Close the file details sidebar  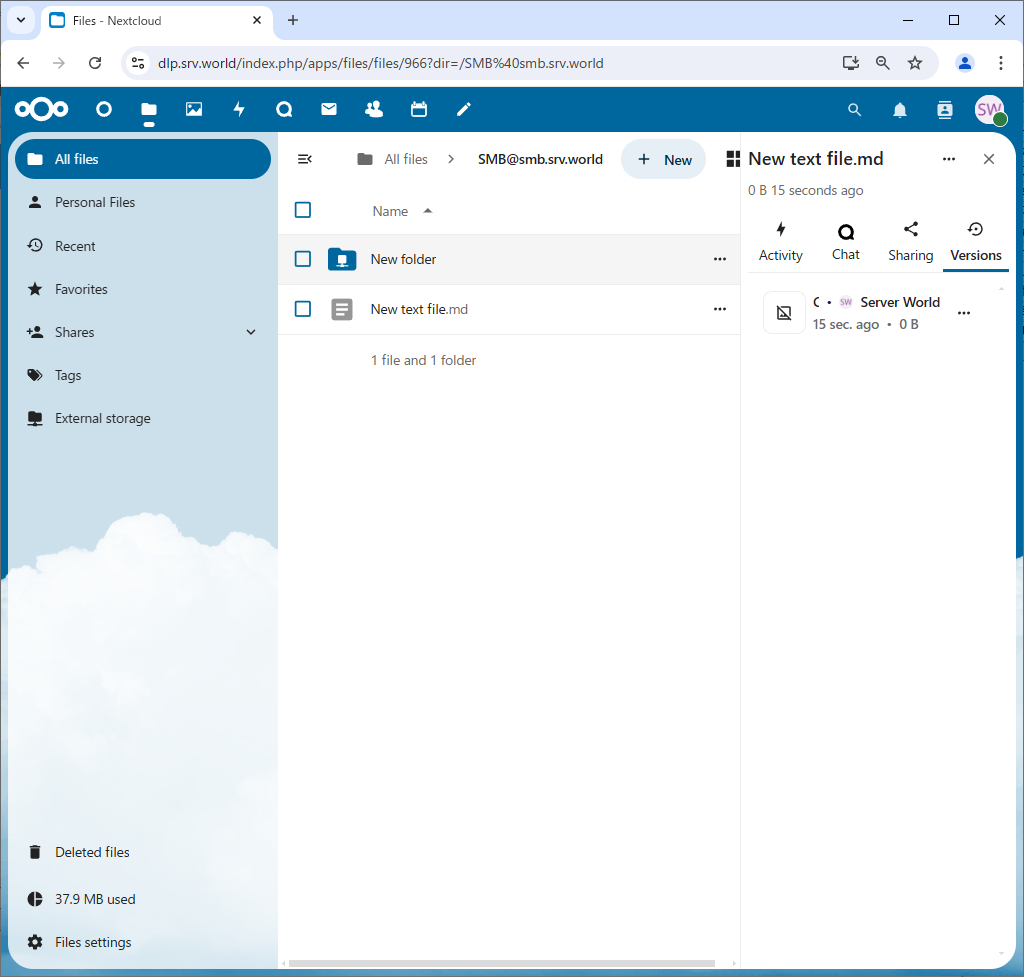pos(989,159)
